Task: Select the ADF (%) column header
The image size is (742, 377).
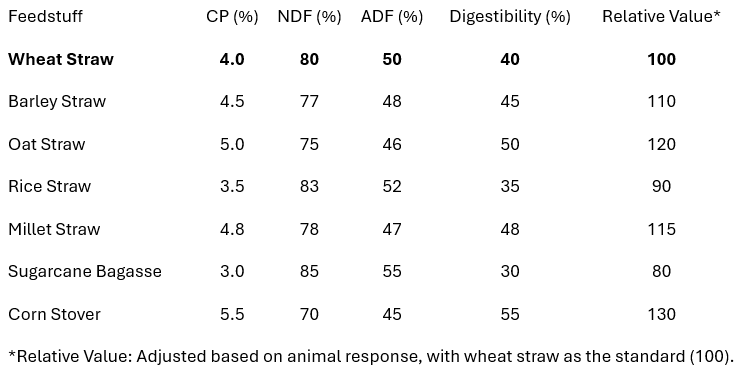Action: pos(392,17)
